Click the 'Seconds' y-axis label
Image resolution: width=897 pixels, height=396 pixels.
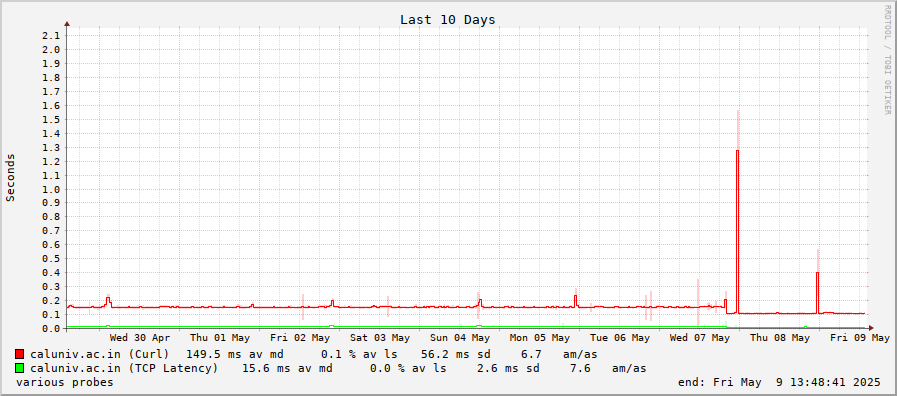pyautogui.click(x=10, y=177)
